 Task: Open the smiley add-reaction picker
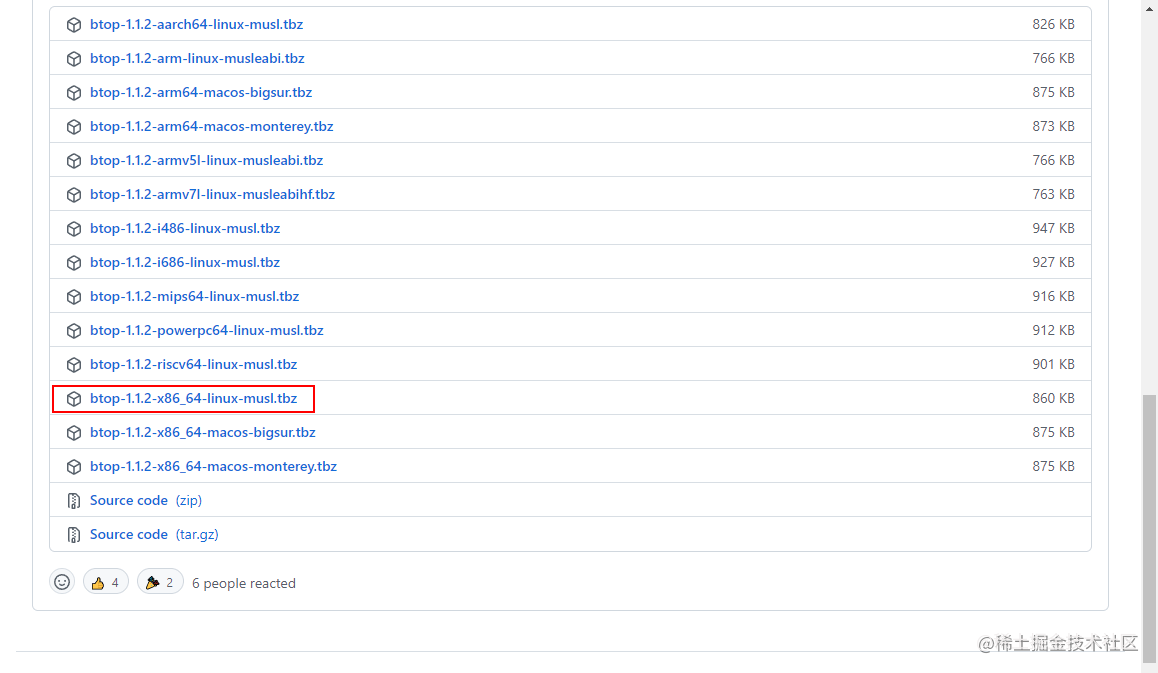[x=62, y=582]
